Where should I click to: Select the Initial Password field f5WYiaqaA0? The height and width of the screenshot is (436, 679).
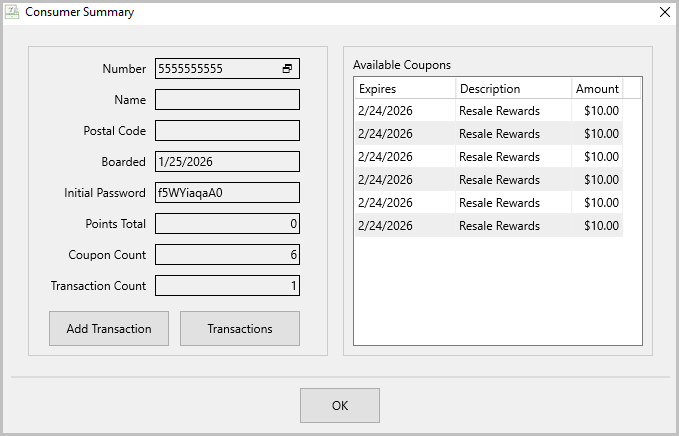(227, 193)
